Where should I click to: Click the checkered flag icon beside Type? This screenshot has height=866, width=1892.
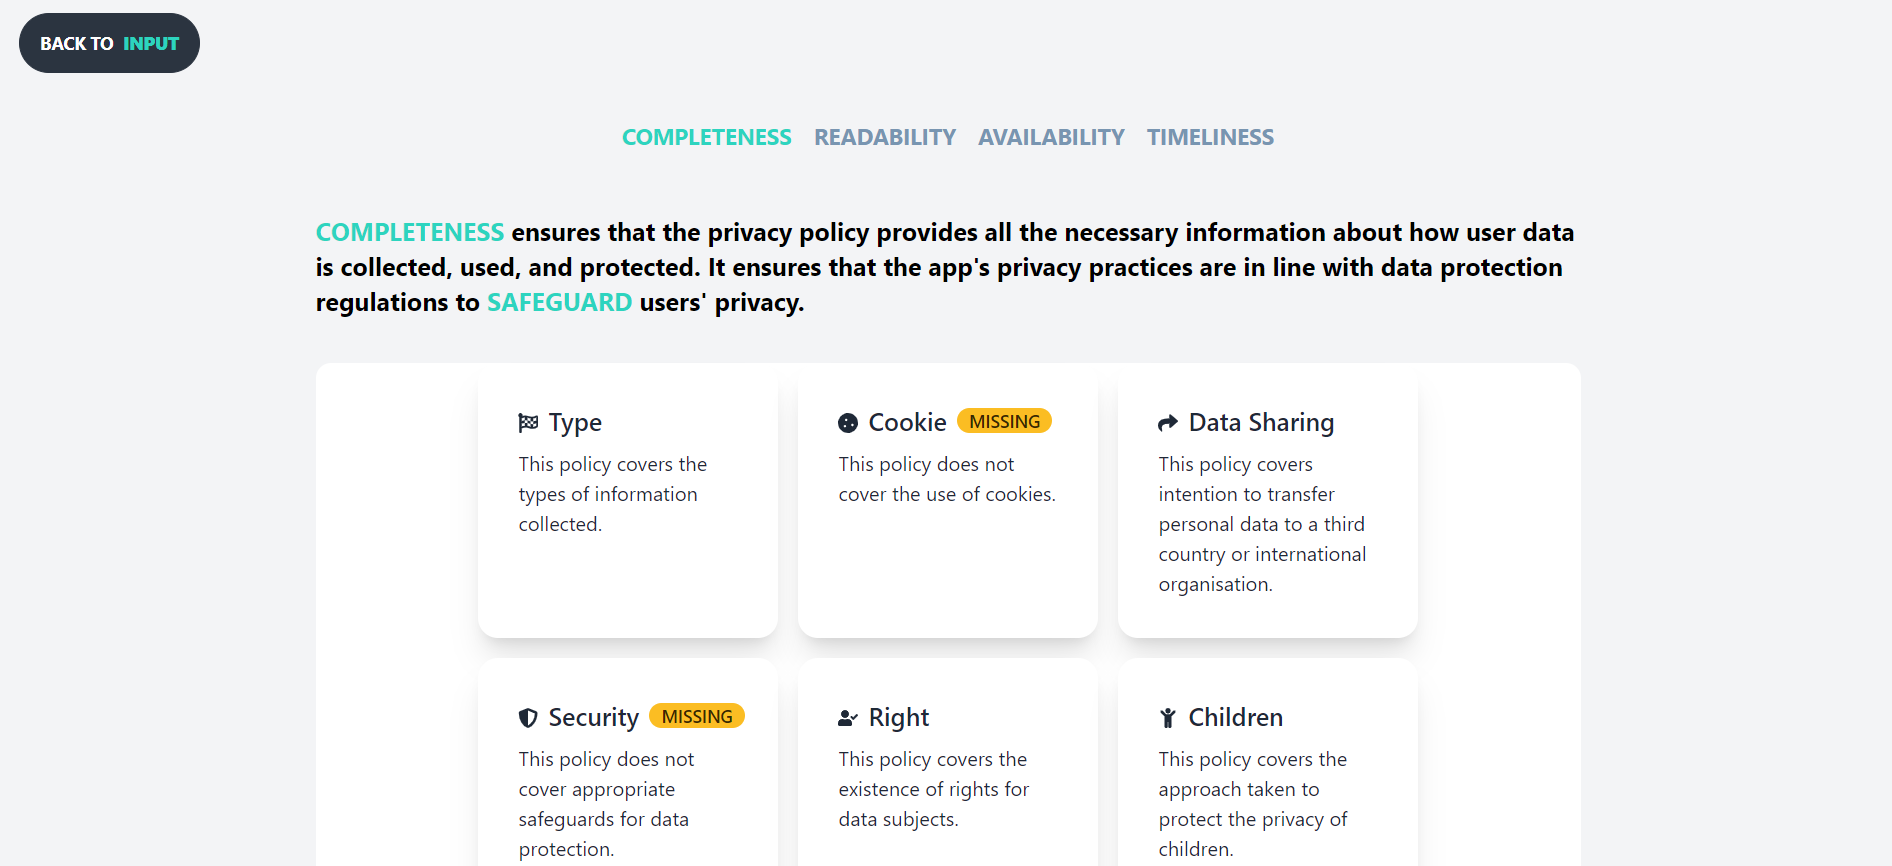tap(528, 423)
